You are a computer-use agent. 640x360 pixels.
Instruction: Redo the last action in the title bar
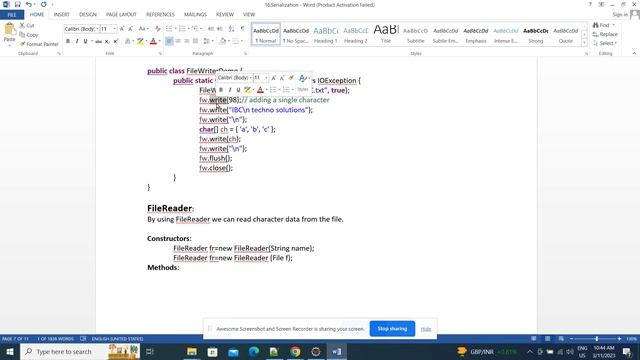pos(43,4)
